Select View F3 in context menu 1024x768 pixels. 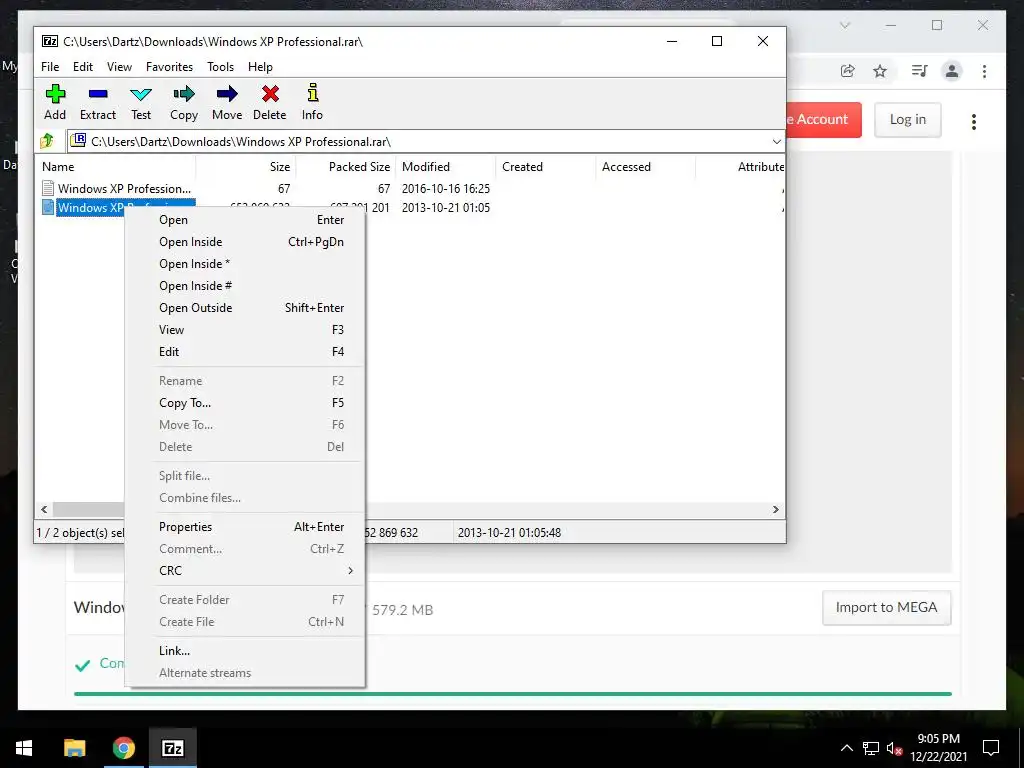tap(245, 330)
